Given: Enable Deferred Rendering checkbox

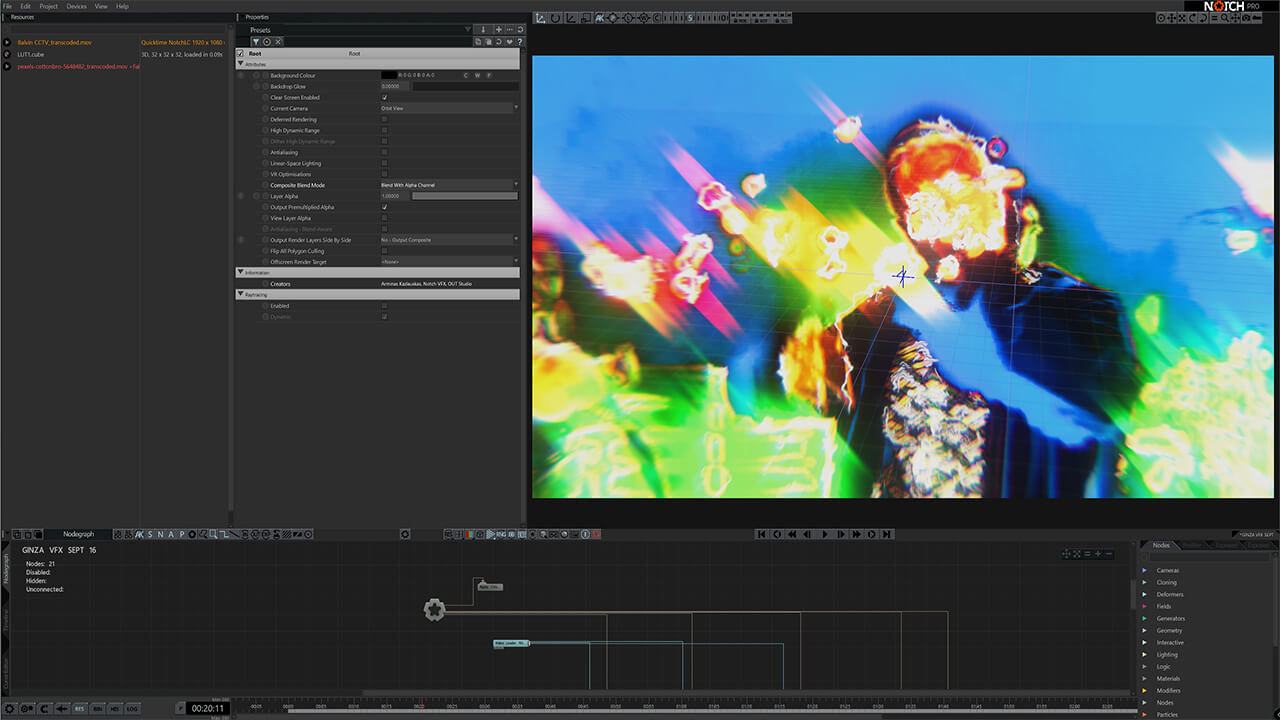Looking at the screenshot, I should (x=384, y=119).
